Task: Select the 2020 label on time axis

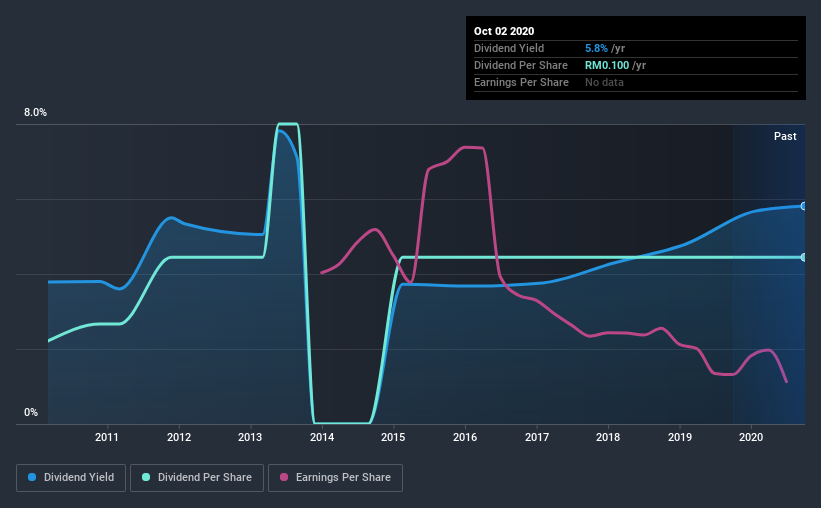Action: point(751,437)
